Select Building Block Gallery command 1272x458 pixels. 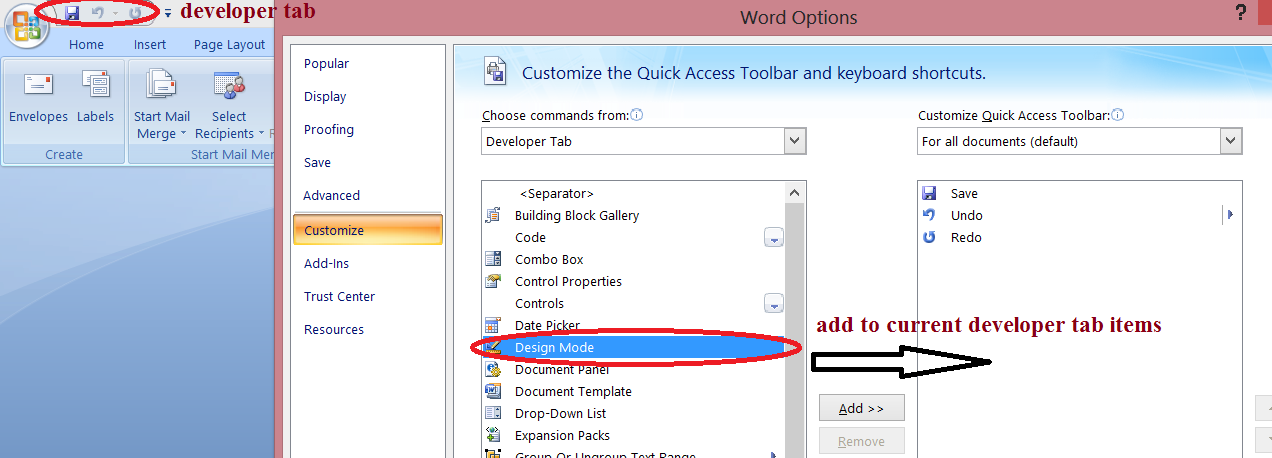[634, 215]
